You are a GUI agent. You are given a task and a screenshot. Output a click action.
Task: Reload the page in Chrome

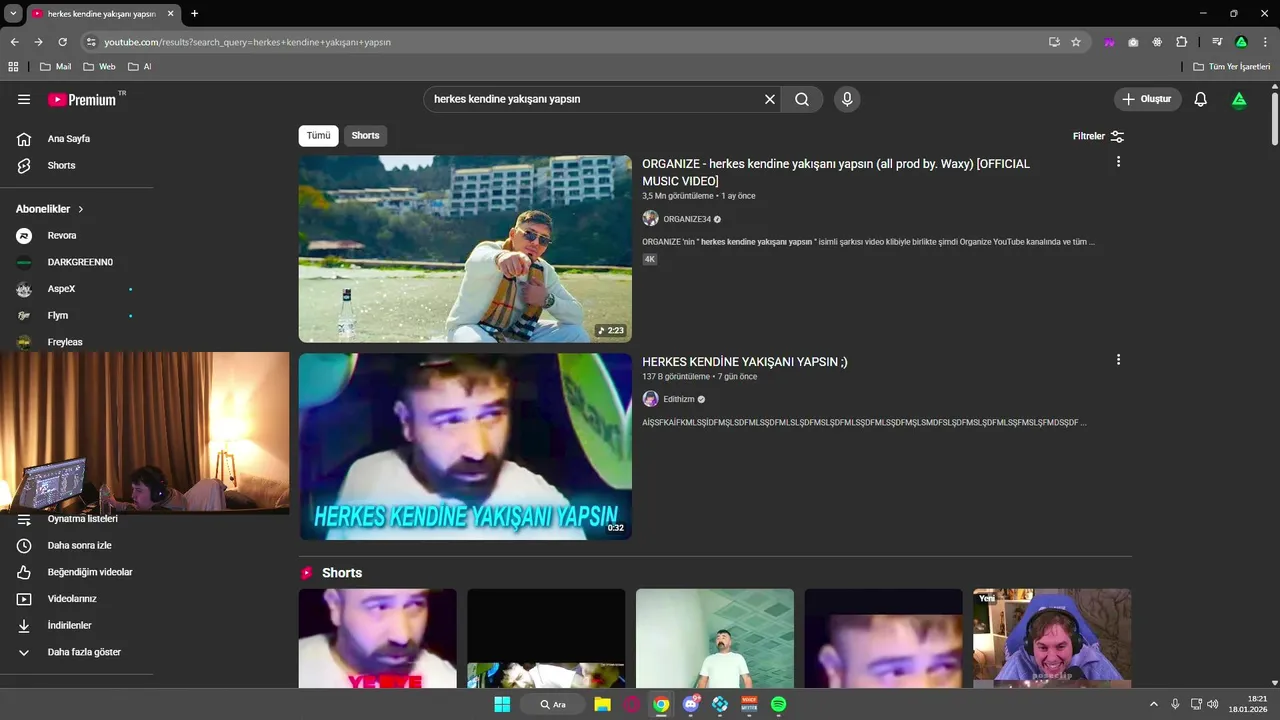coord(62,42)
